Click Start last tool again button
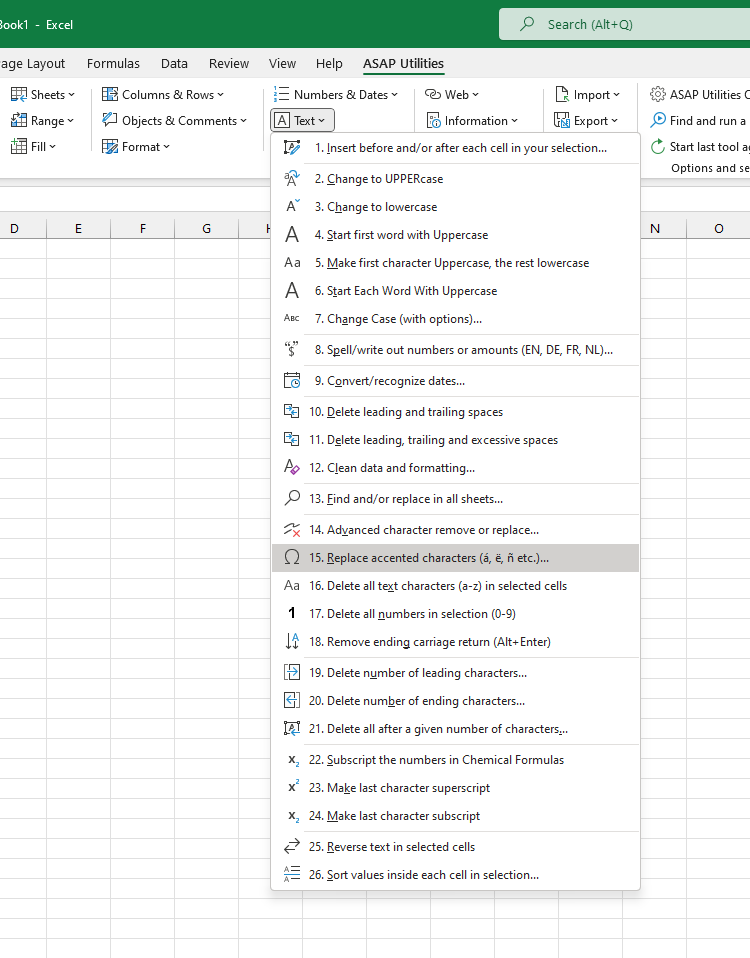 coord(699,147)
